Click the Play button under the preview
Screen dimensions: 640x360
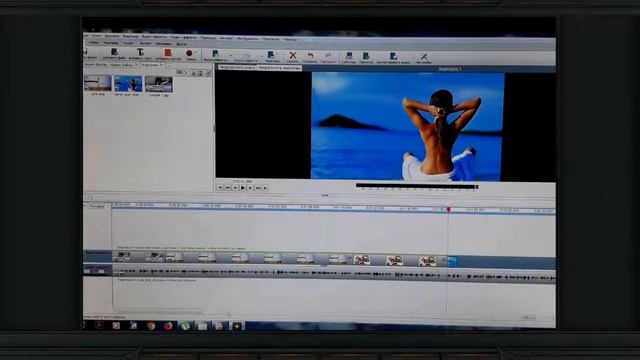coord(243,188)
